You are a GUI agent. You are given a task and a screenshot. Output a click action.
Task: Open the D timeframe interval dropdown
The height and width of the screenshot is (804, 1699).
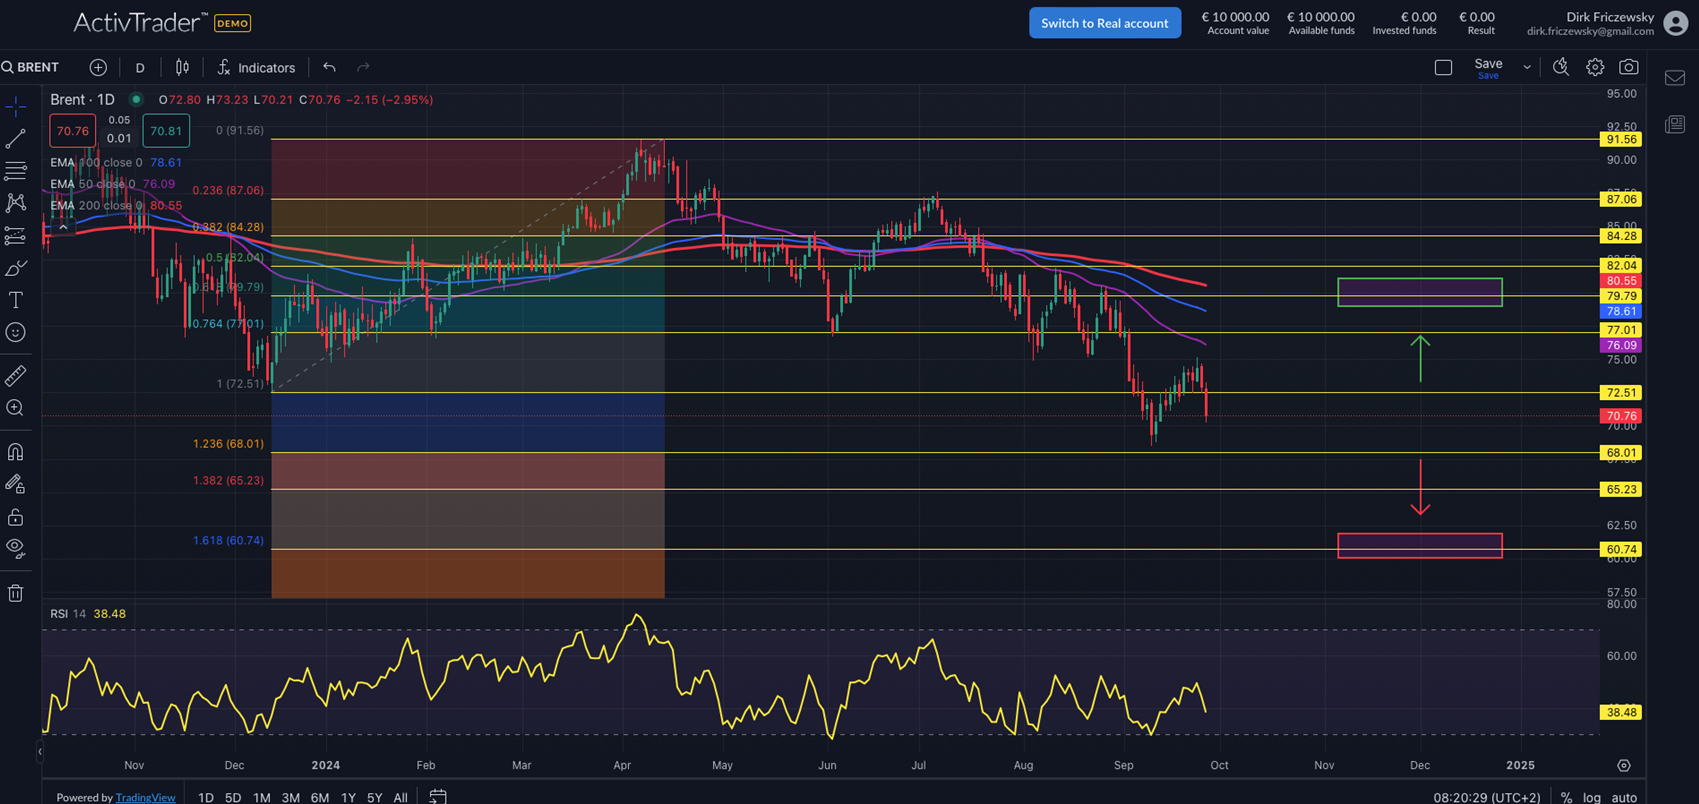140,67
